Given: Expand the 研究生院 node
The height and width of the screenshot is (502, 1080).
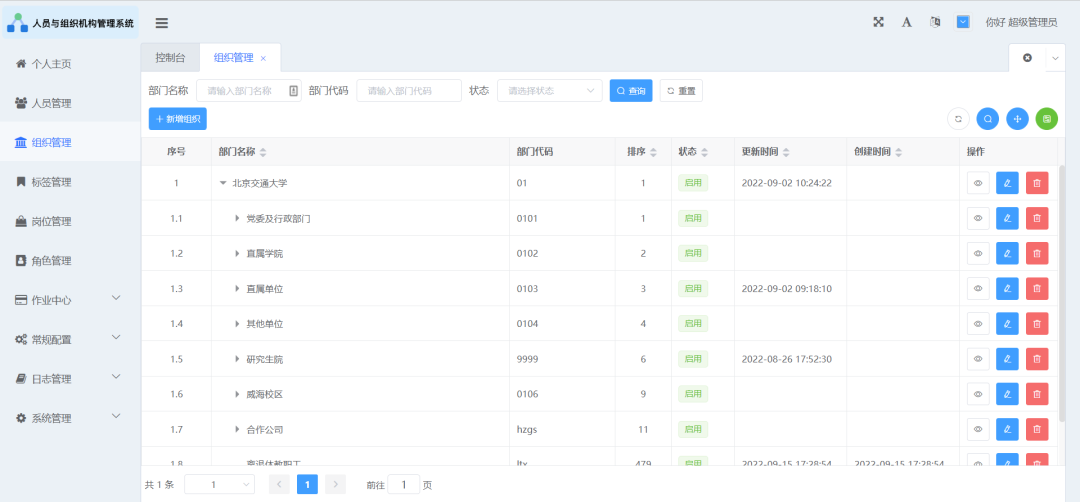Looking at the screenshot, I should pos(237,359).
